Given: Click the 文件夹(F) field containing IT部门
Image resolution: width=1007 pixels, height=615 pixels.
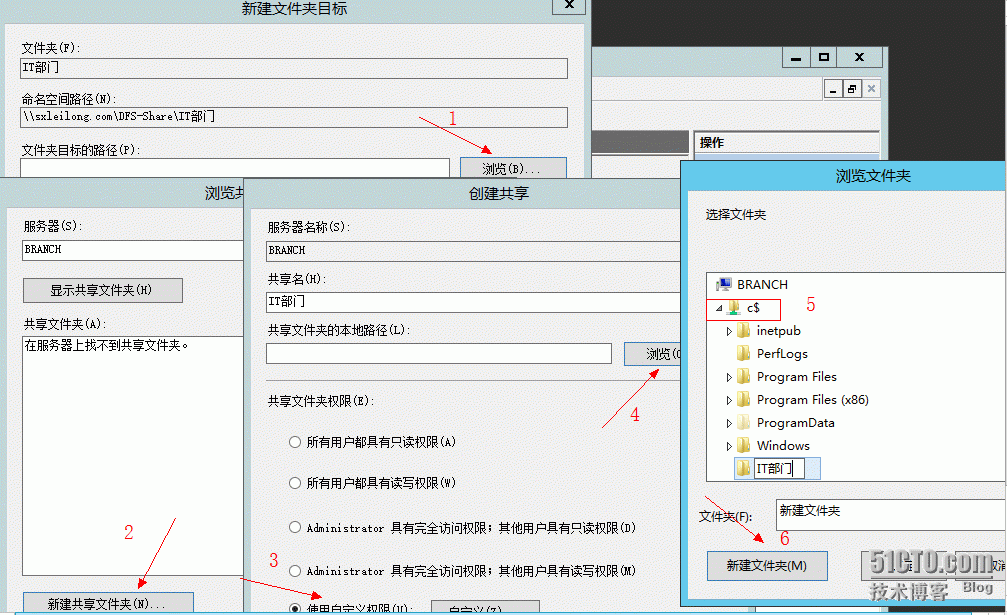Looking at the screenshot, I should pos(294,68).
